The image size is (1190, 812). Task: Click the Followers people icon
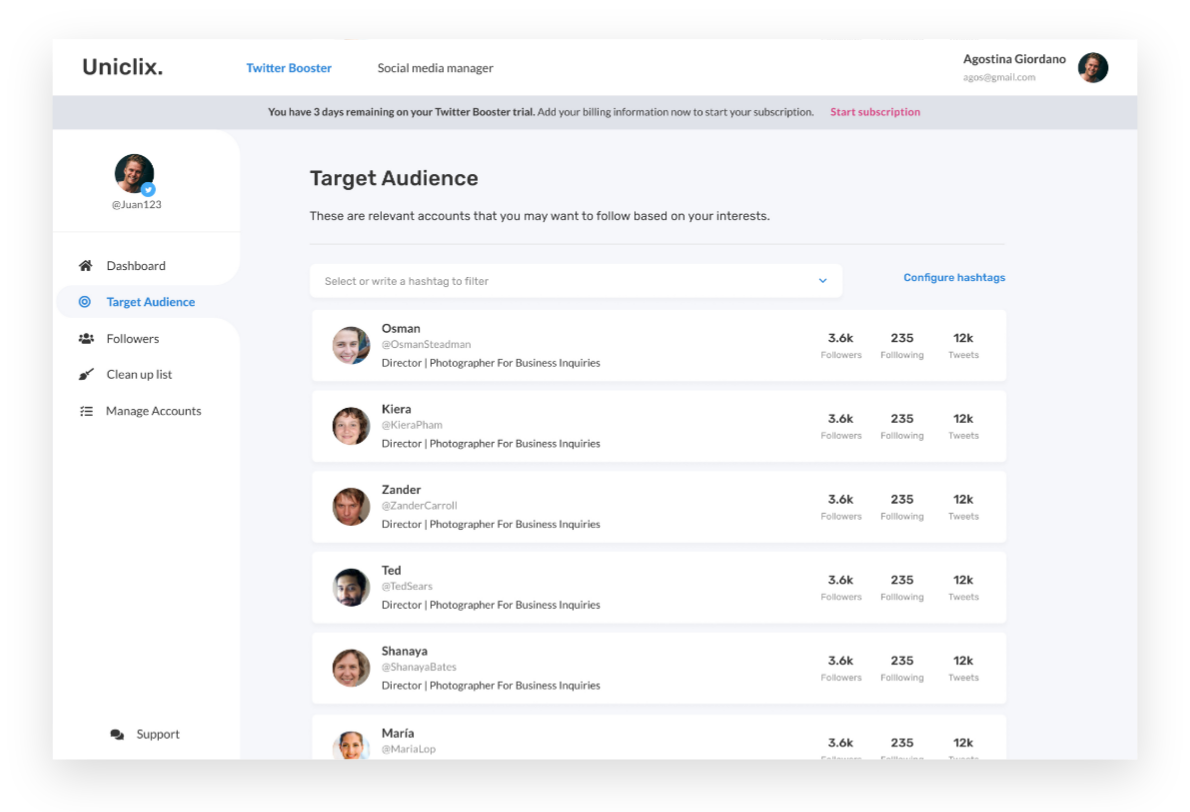pyautogui.click(x=87, y=338)
